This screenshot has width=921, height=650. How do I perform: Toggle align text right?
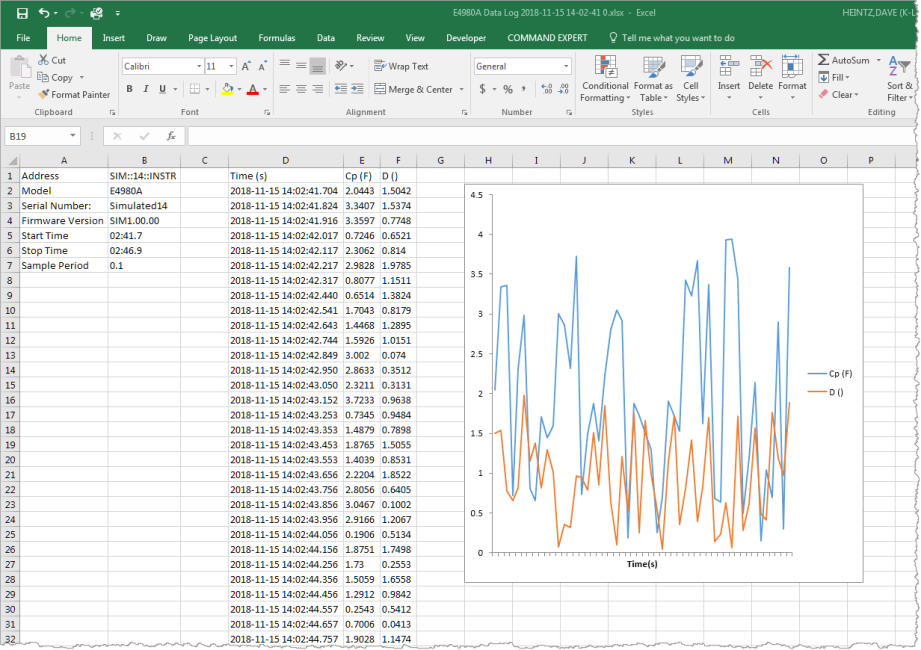[x=318, y=89]
